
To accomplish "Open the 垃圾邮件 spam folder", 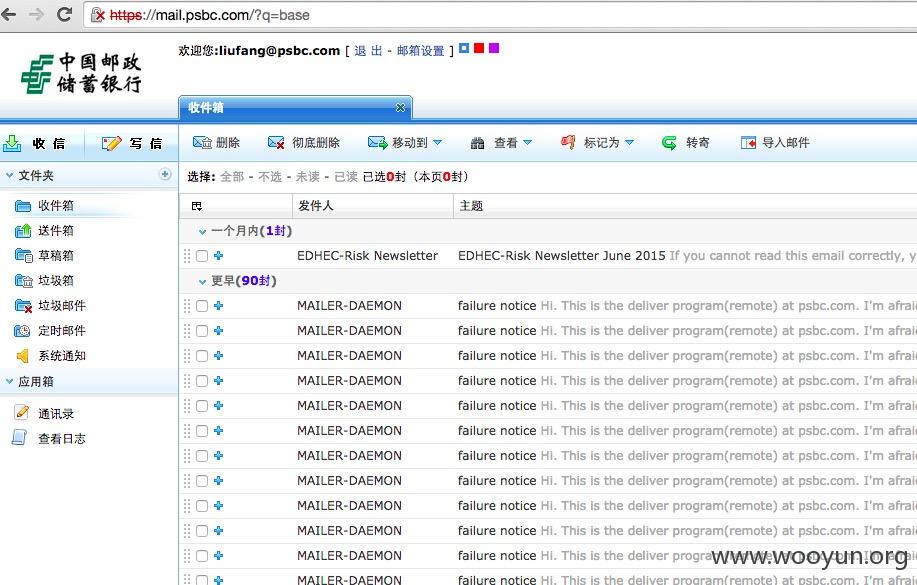I will [x=50, y=305].
